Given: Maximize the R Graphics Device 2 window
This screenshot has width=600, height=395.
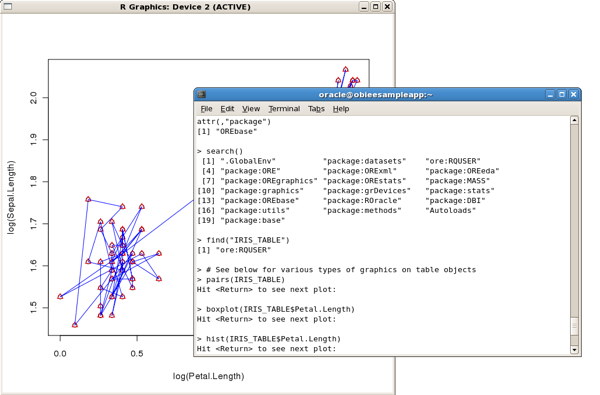Looking at the screenshot, I should pyautogui.click(x=376, y=7).
